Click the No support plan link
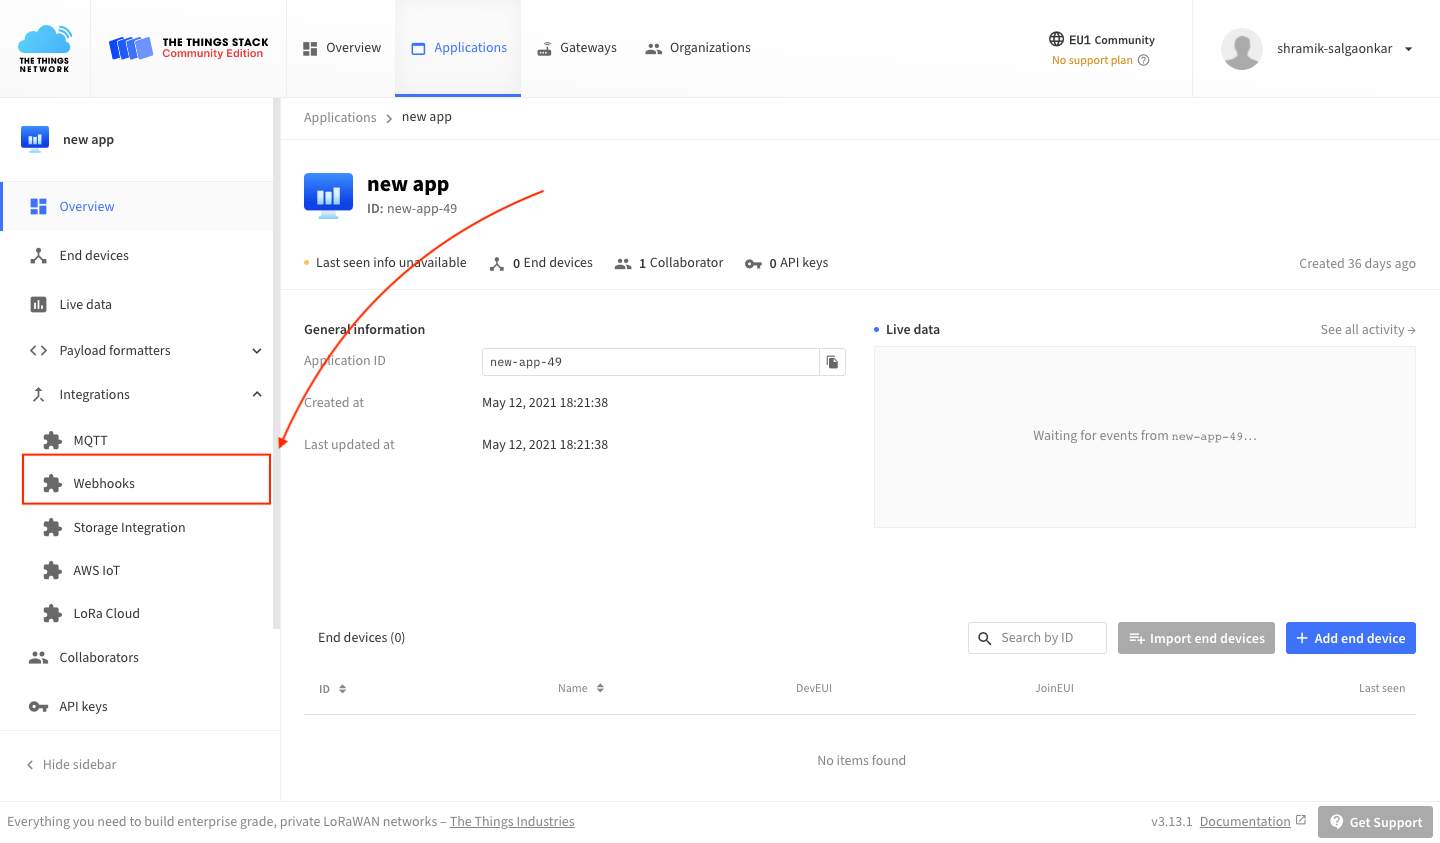Viewport: 1440px width, 843px height. point(1092,60)
